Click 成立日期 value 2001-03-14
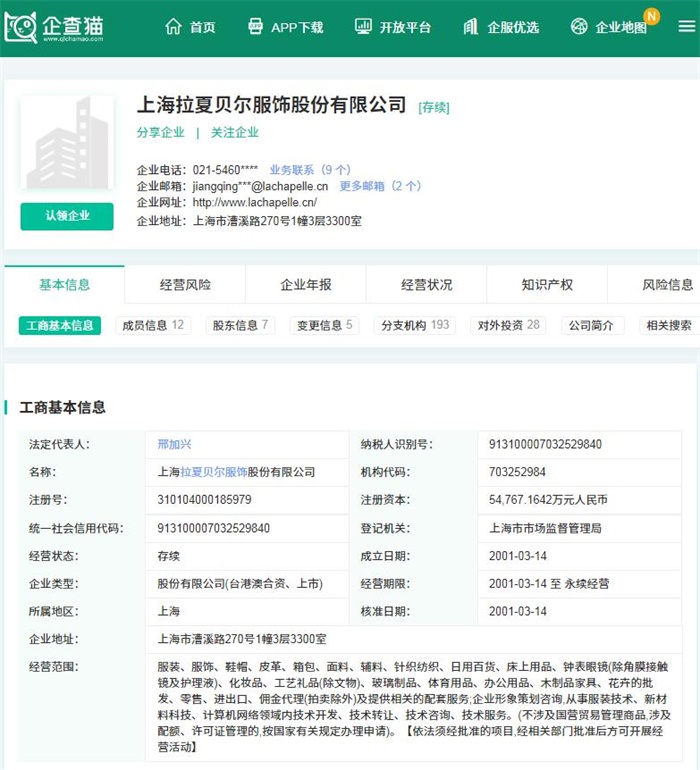 pyautogui.click(x=518, y=556)
